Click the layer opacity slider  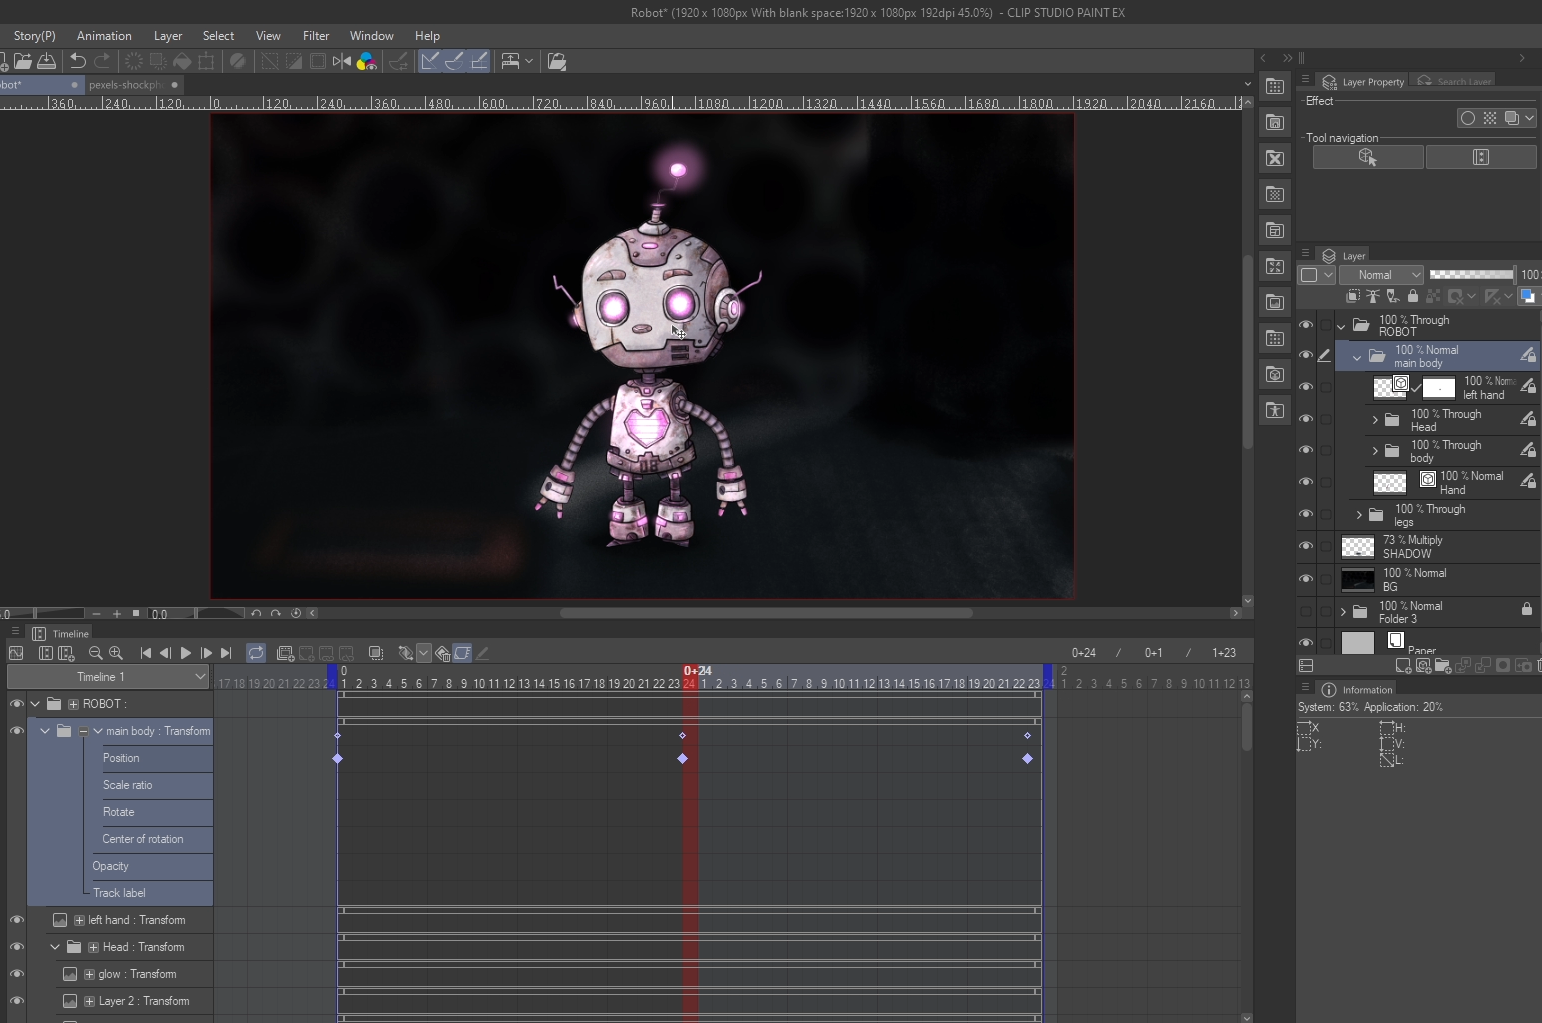point(1471,275)
